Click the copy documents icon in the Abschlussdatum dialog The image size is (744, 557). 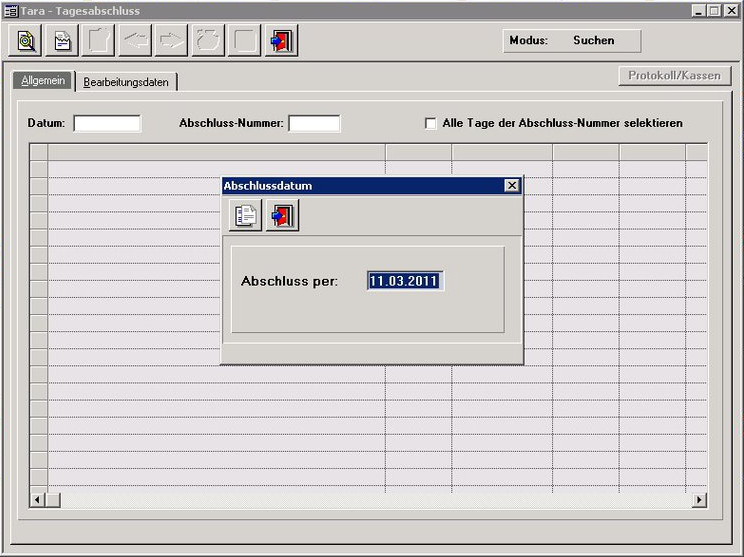(x=245, y=215)
